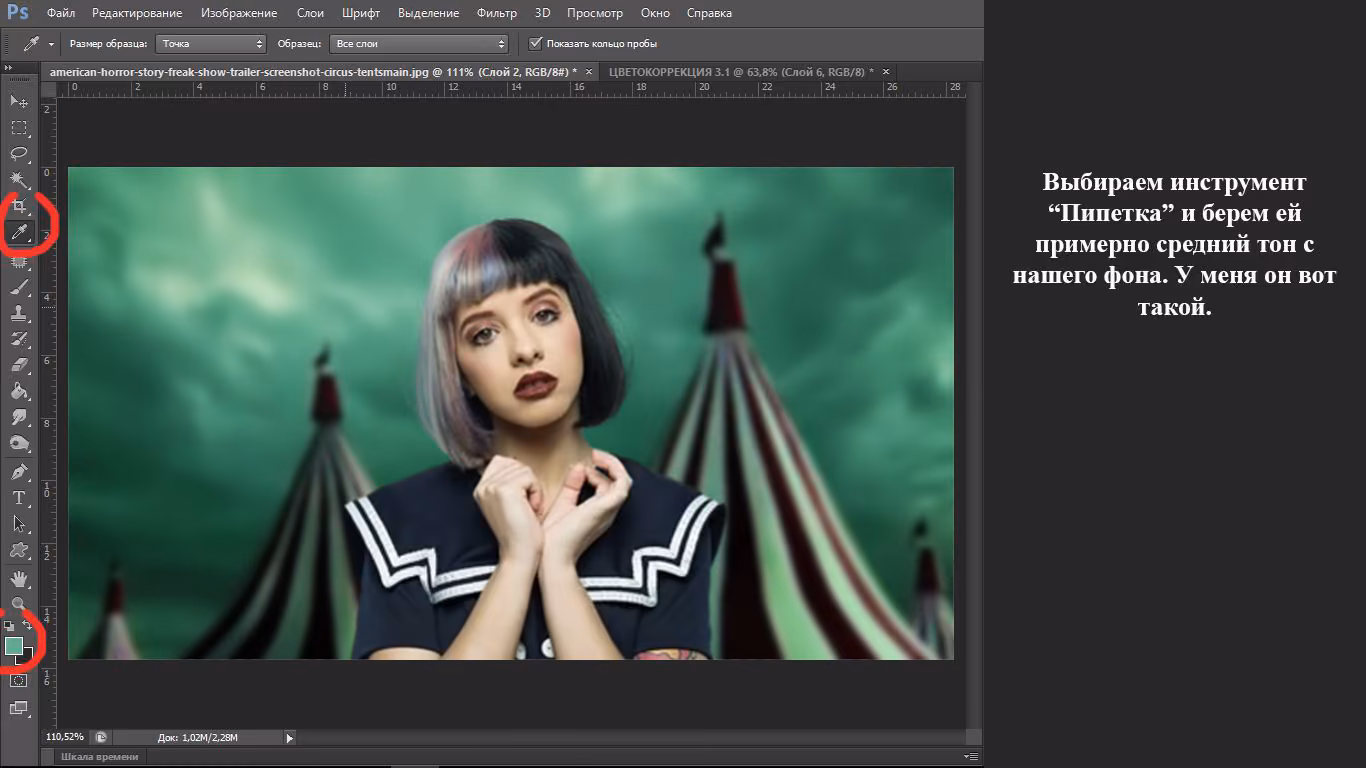Select the Magic Wand tool

coord(19,180)
